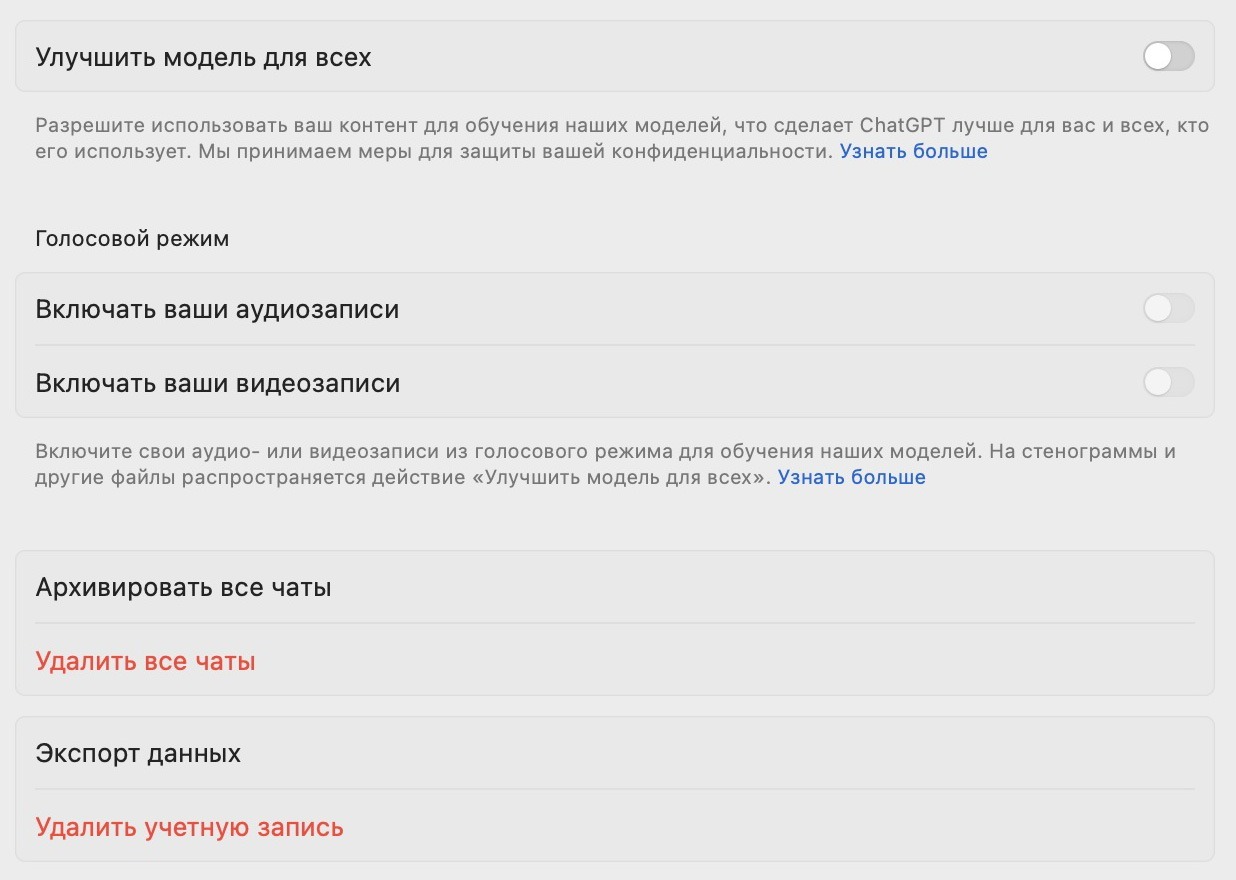The width and height of the screenshot is (1236, 880).
Task: Turn on "Включать ваши видеозаписи" switch
Action: 1168,382
